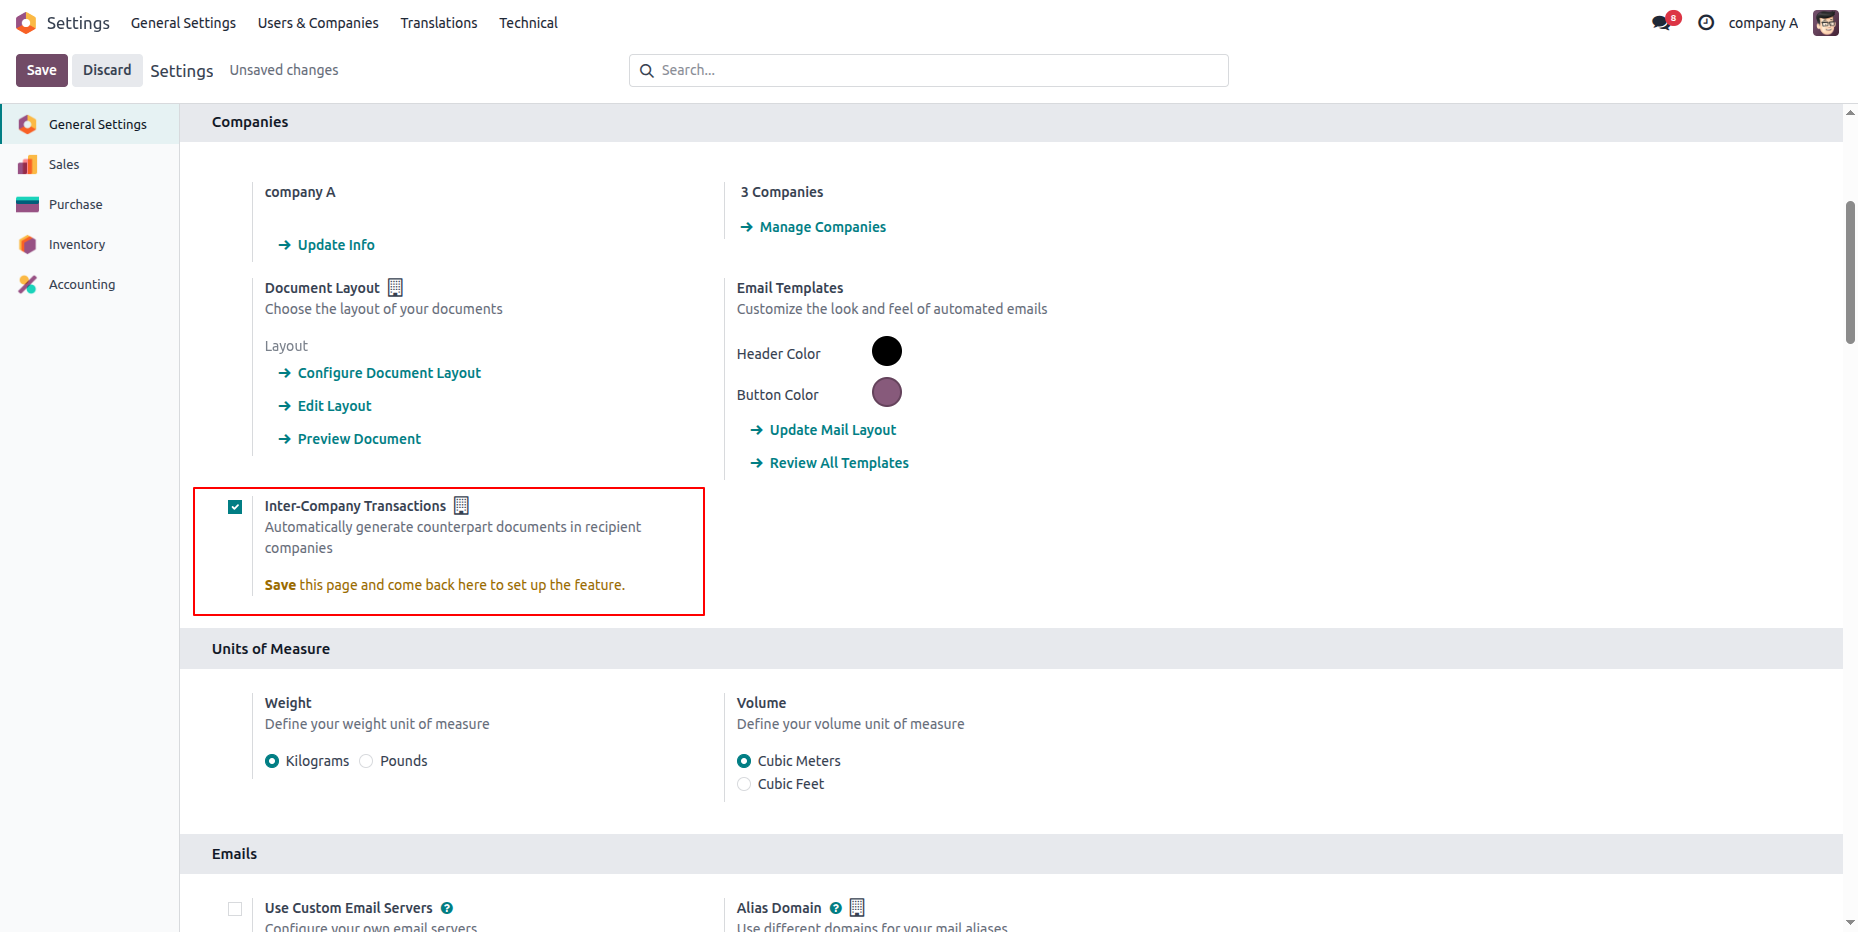
Task: Click the Save button
Action: point(41,70)
